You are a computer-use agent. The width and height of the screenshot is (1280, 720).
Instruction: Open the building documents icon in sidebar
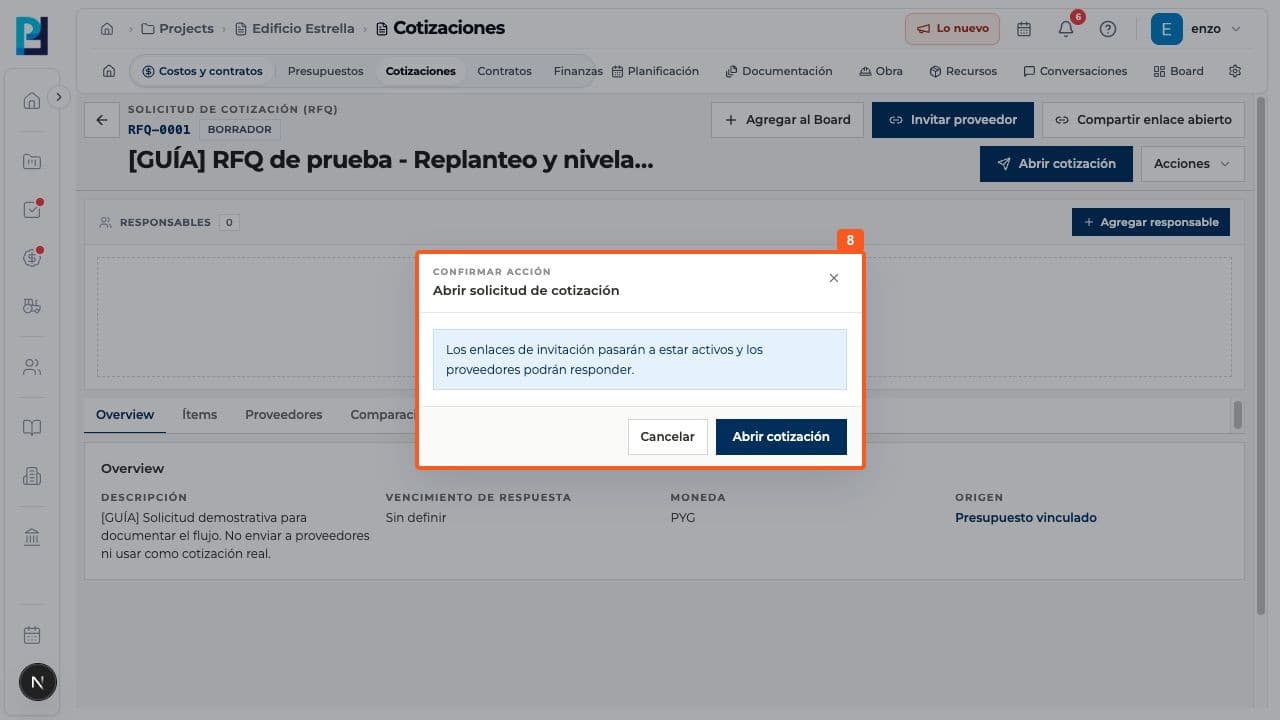point(32,477)
